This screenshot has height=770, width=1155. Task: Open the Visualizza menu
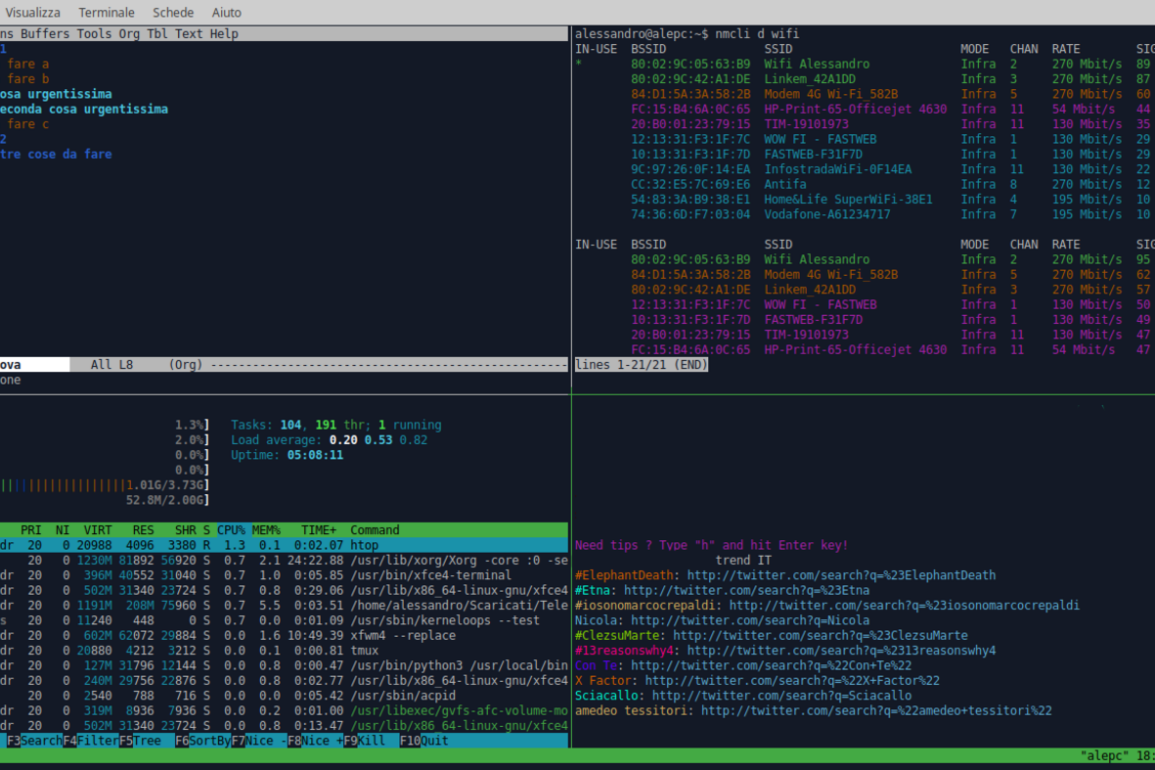tap(33, 13)
